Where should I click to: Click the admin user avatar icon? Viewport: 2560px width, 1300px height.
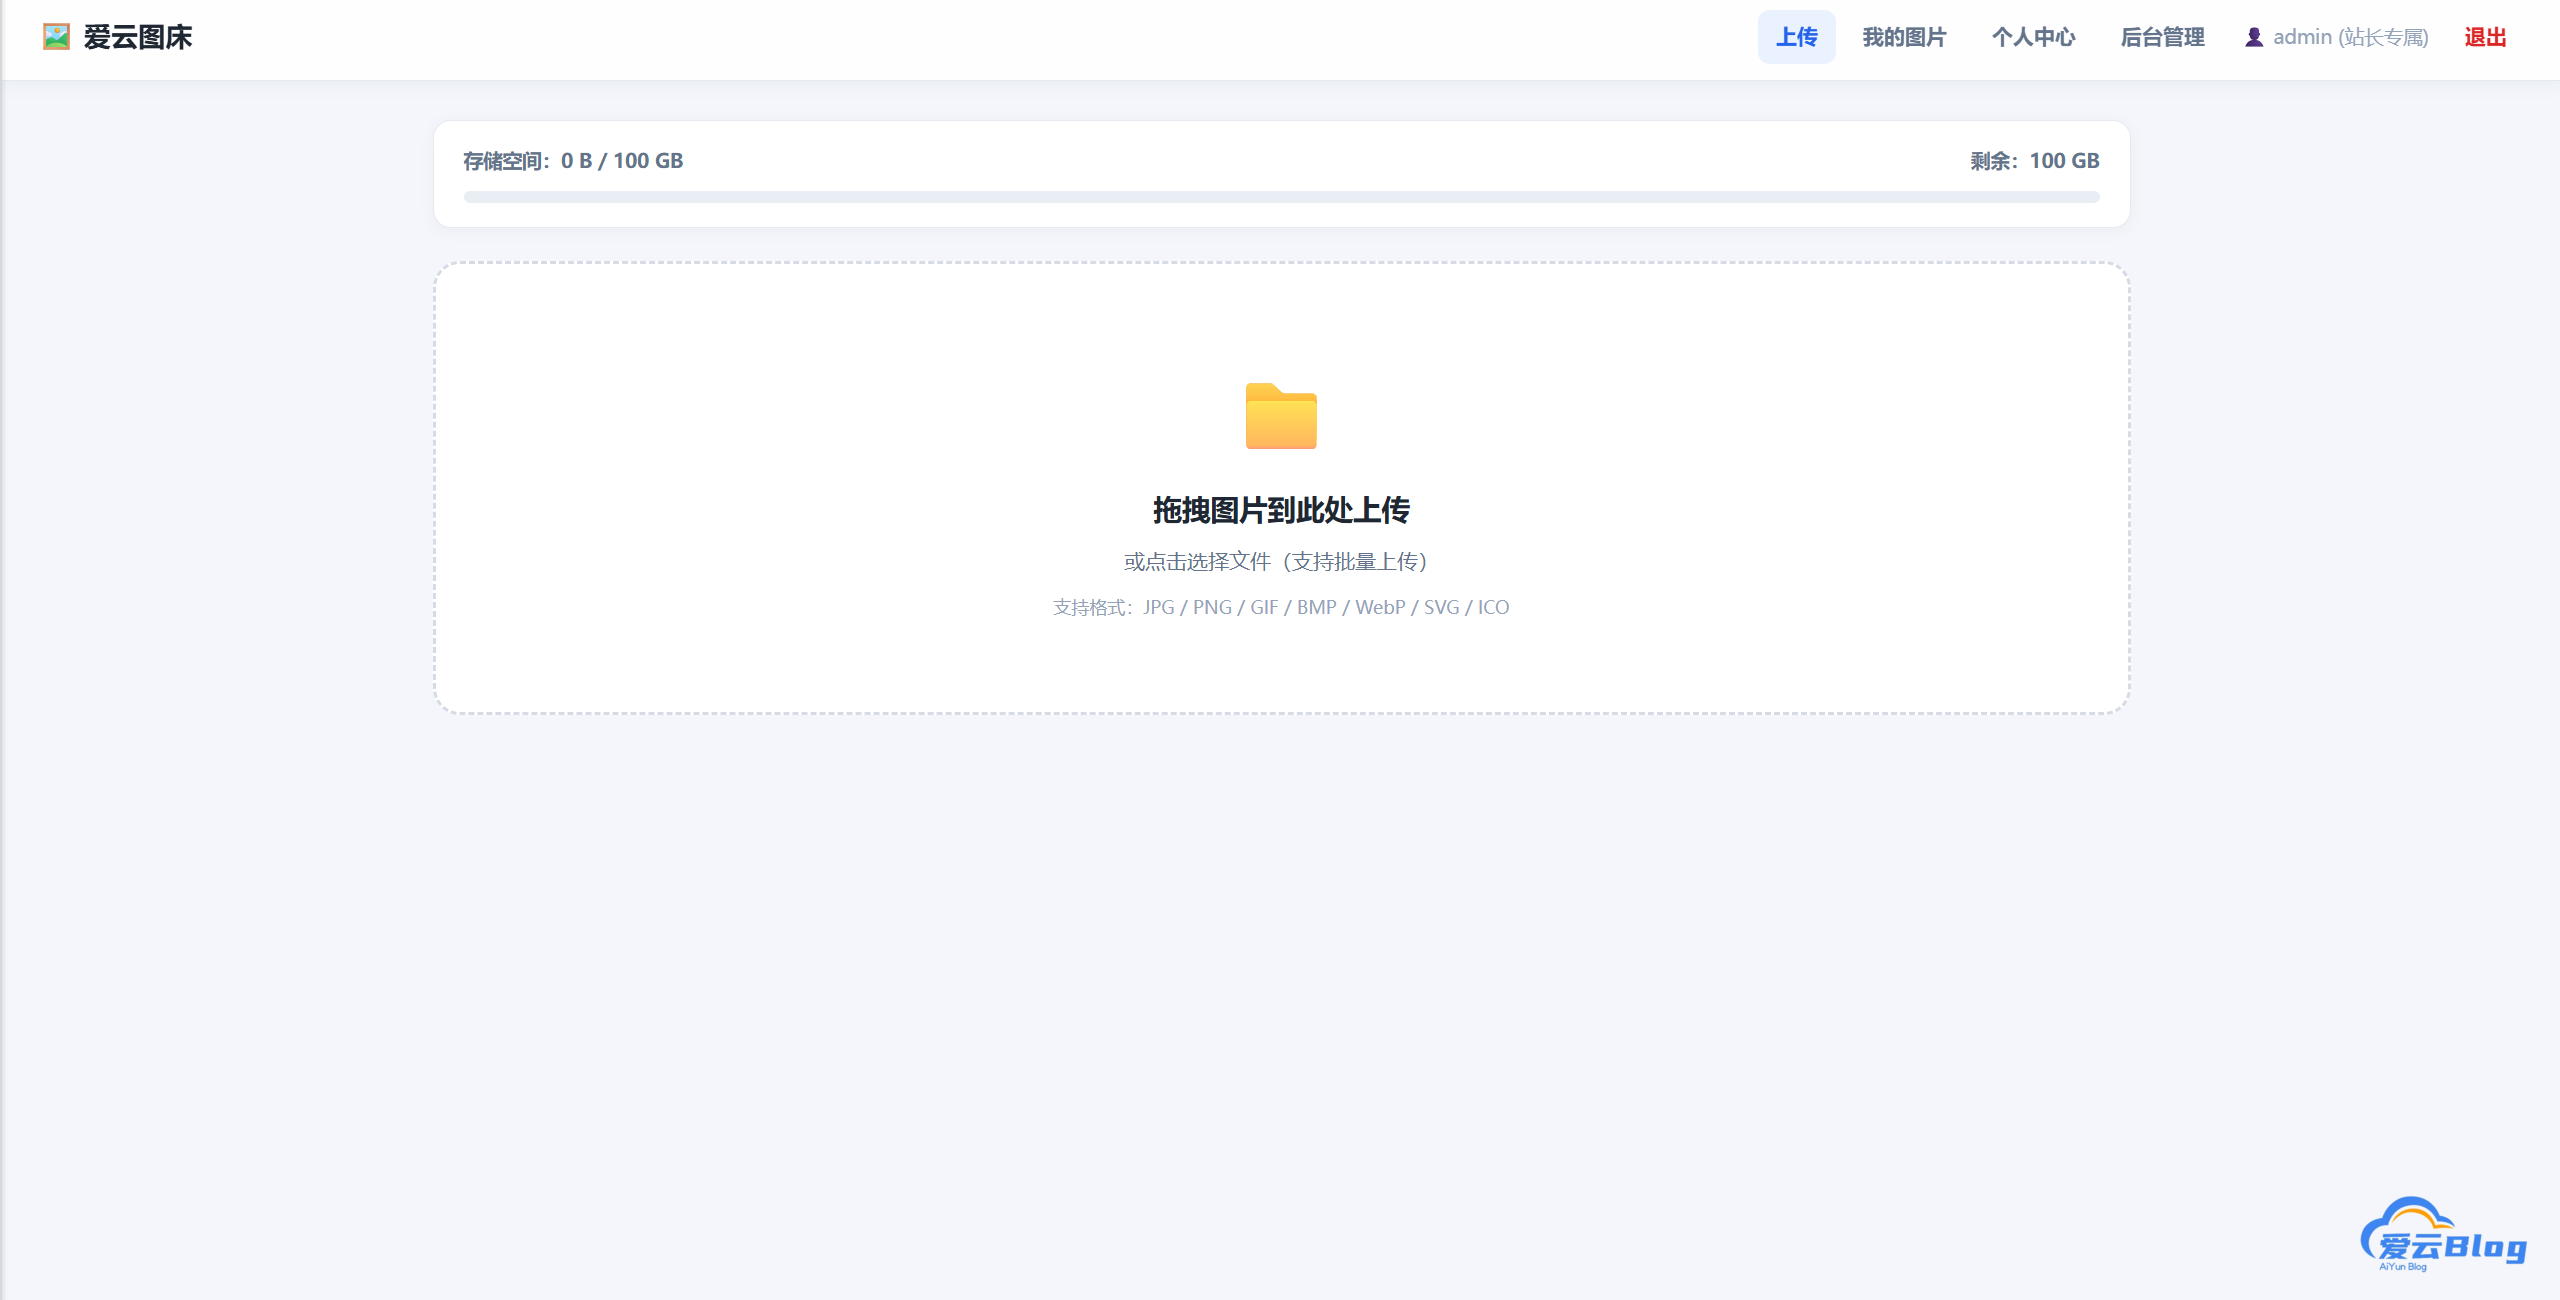coord(2254,37)
